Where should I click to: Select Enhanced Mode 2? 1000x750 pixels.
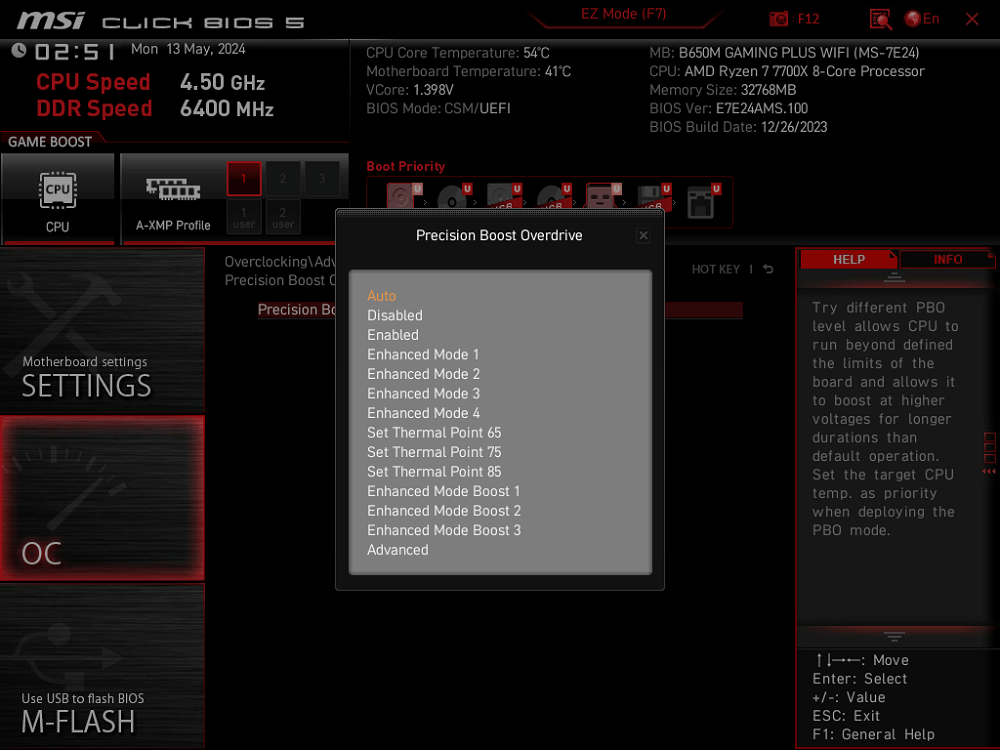pyautogui.click(x=423, y=374)
